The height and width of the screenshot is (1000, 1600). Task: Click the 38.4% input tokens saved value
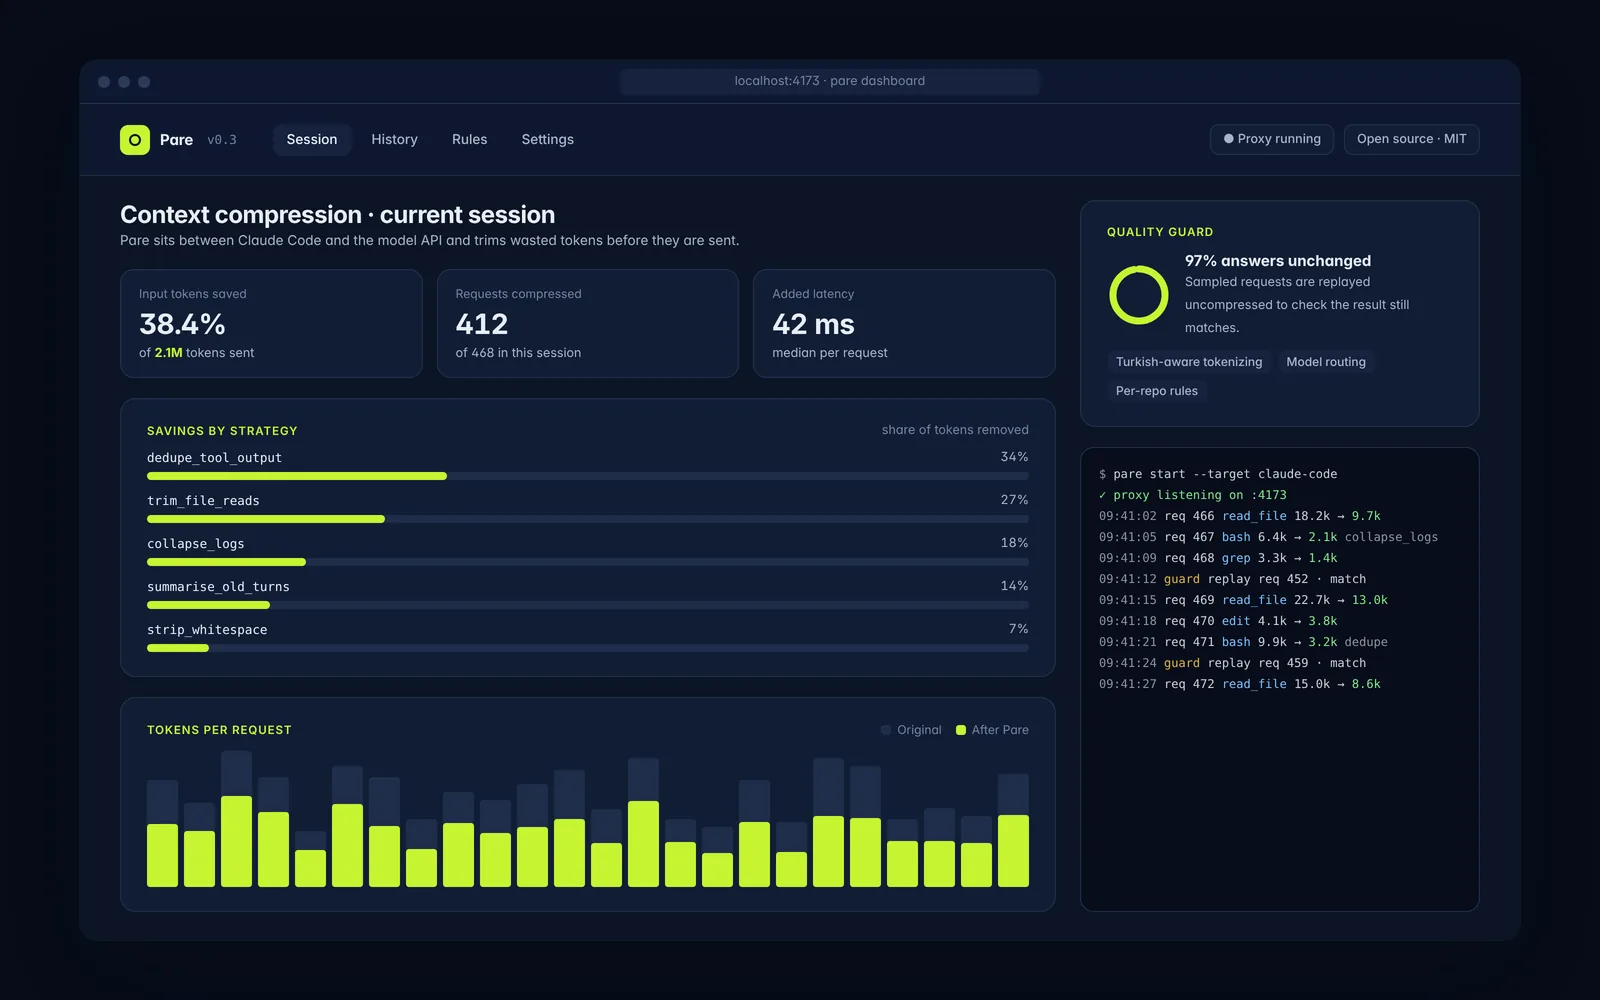coord(182,324)
